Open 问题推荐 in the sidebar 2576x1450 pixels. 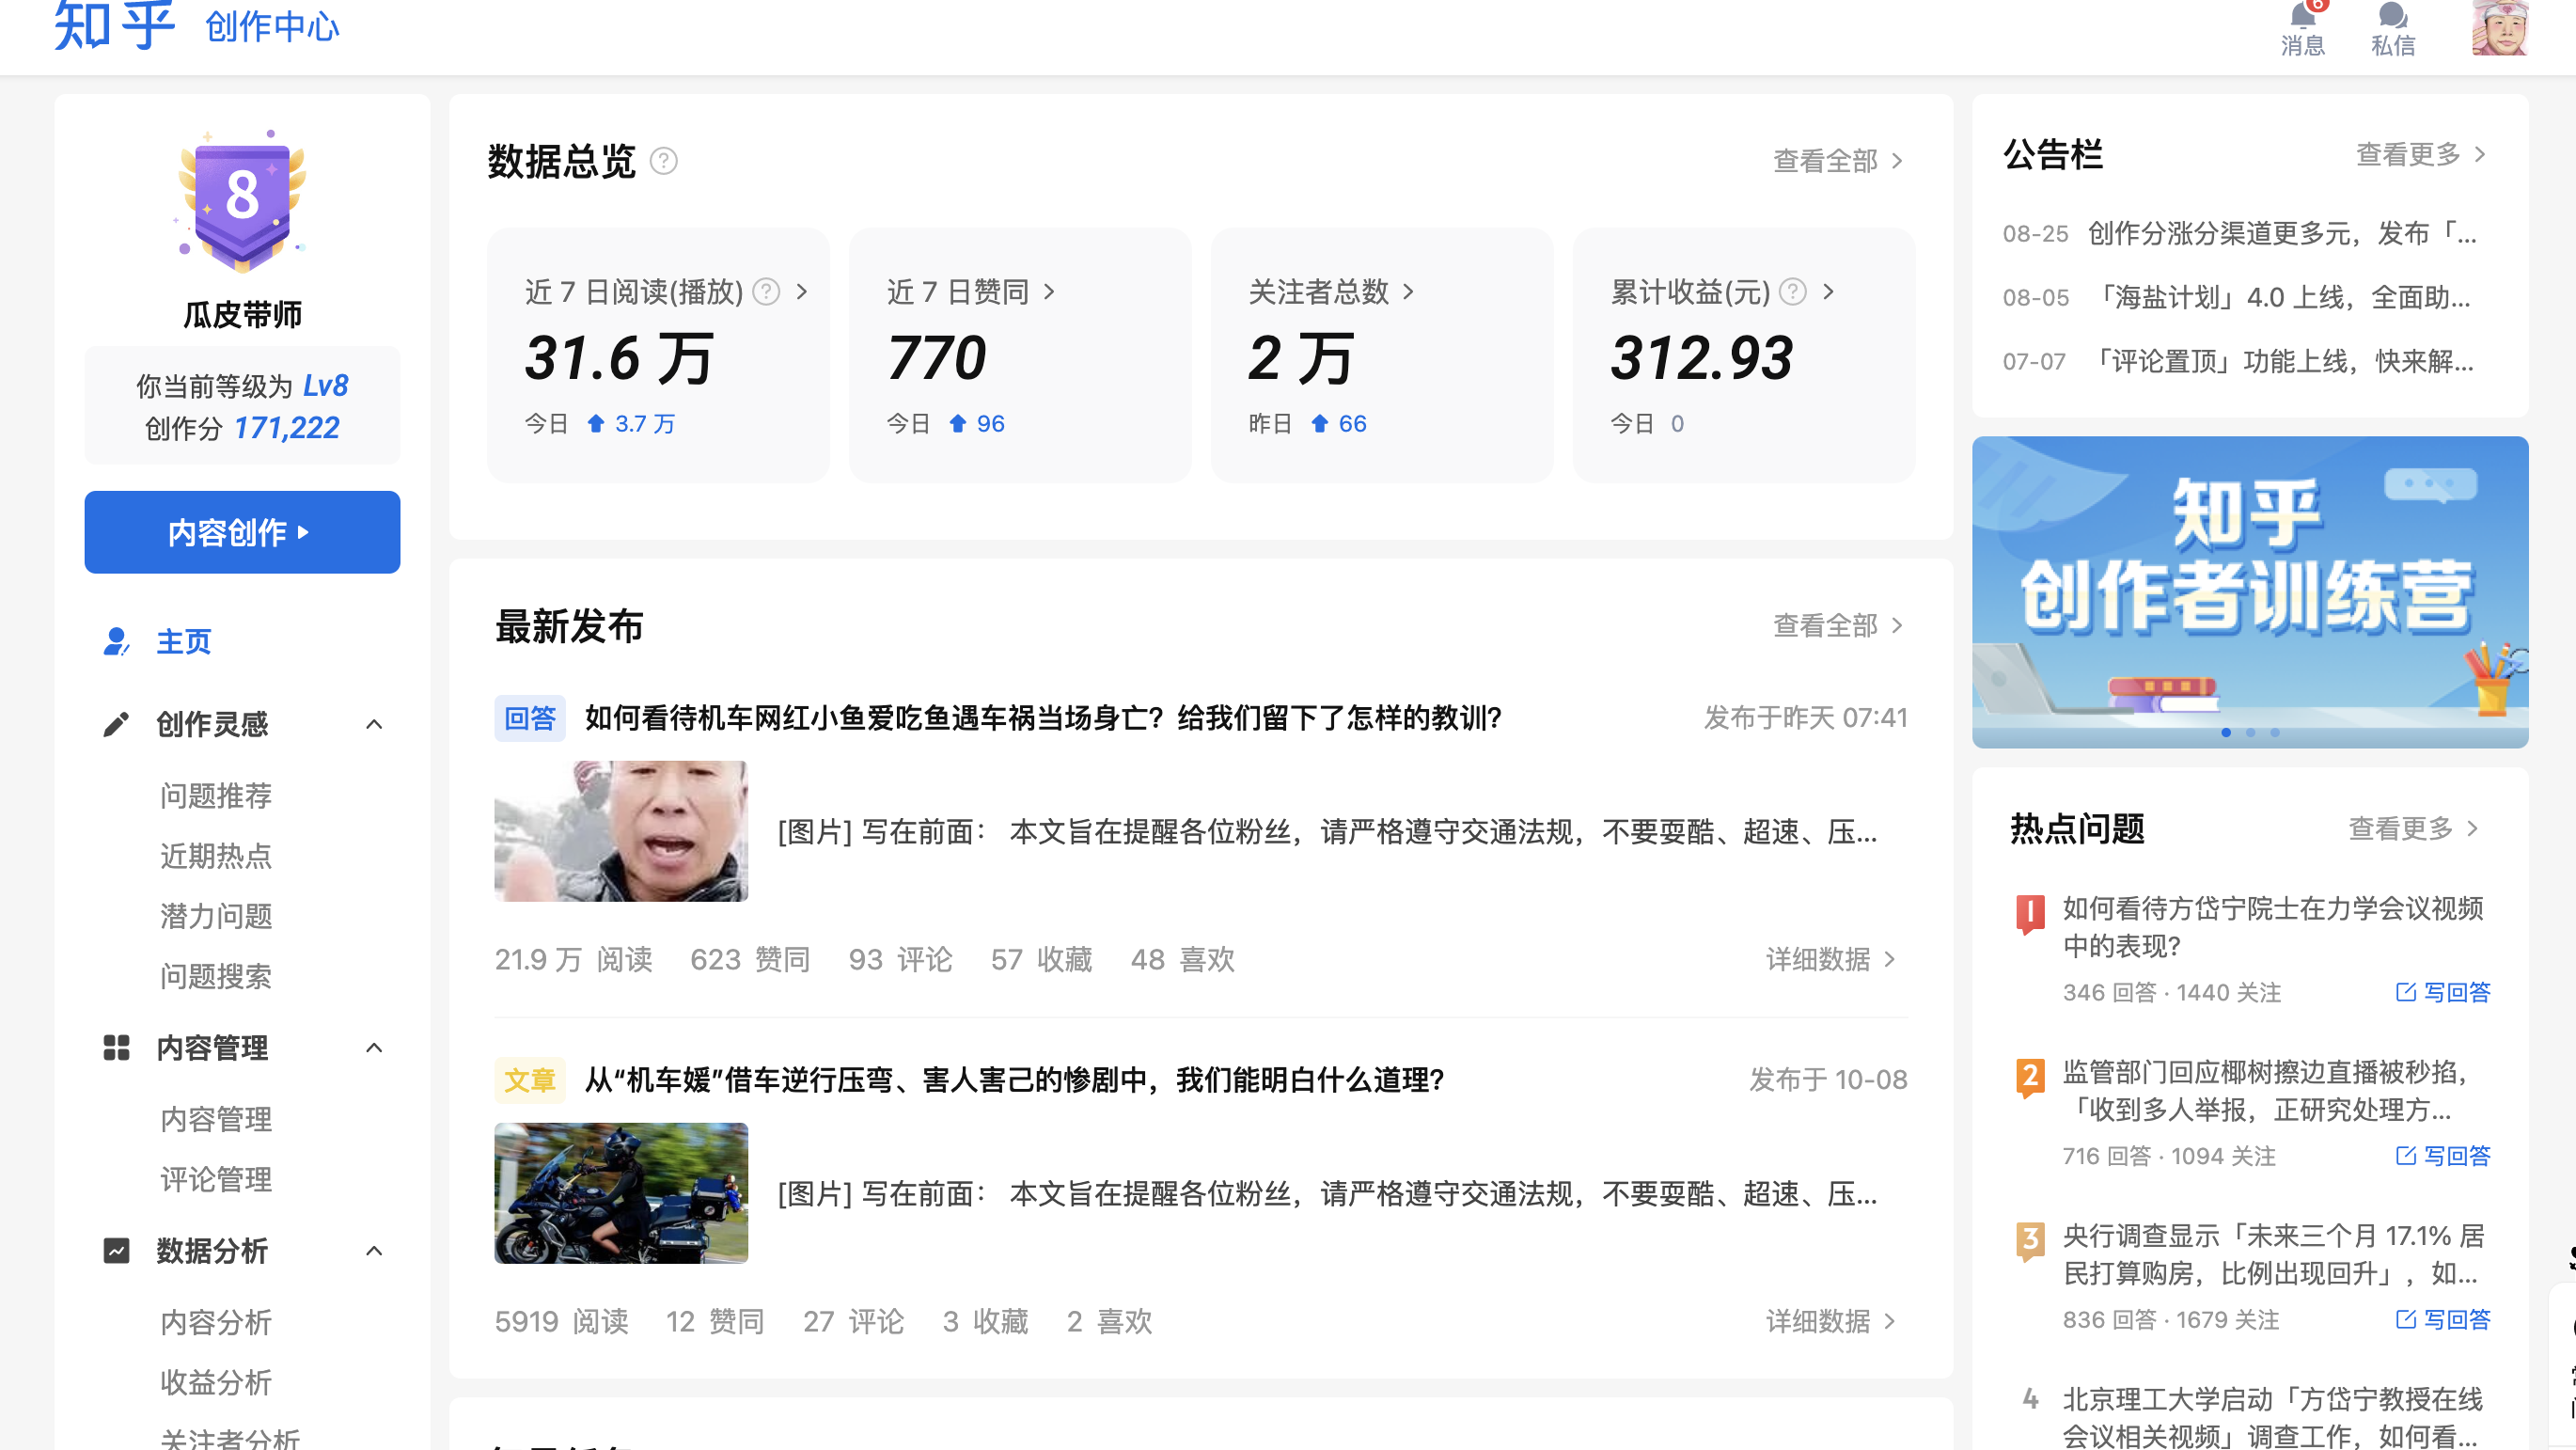click(215, 795)
